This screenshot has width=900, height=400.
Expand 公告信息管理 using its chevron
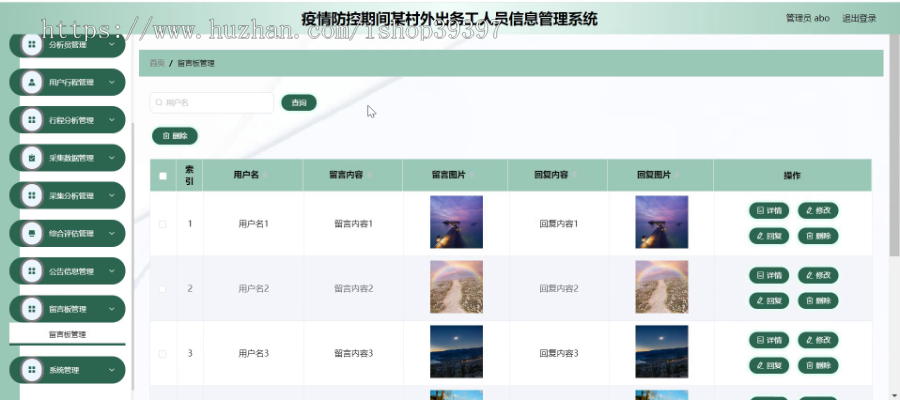tap(112, 271)
